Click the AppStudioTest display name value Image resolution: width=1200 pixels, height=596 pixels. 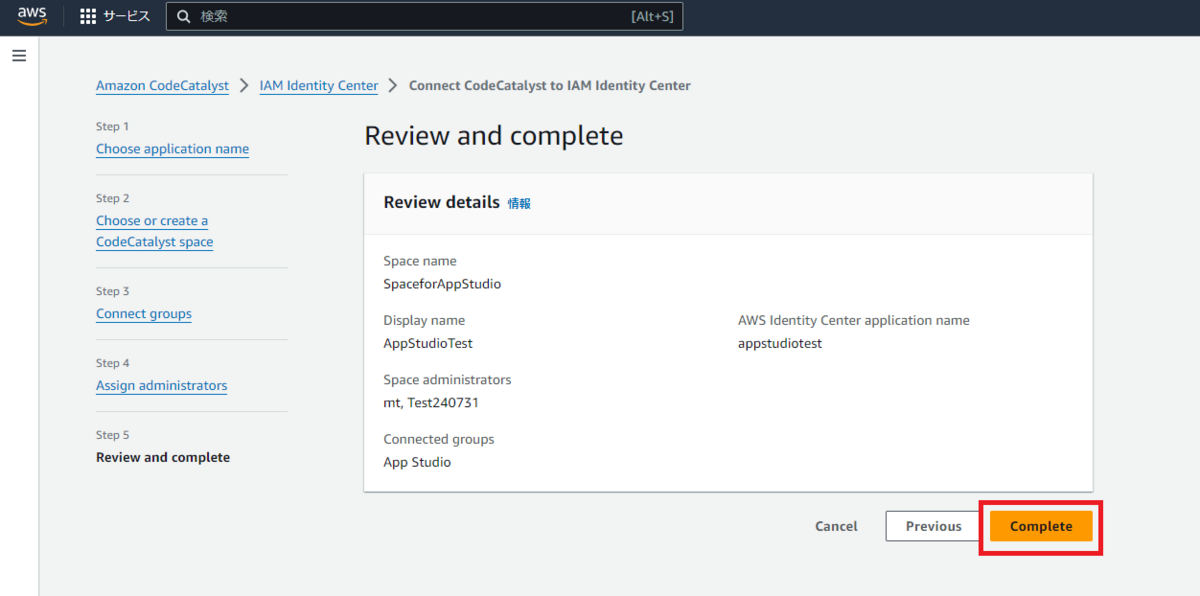coord(428,344)
